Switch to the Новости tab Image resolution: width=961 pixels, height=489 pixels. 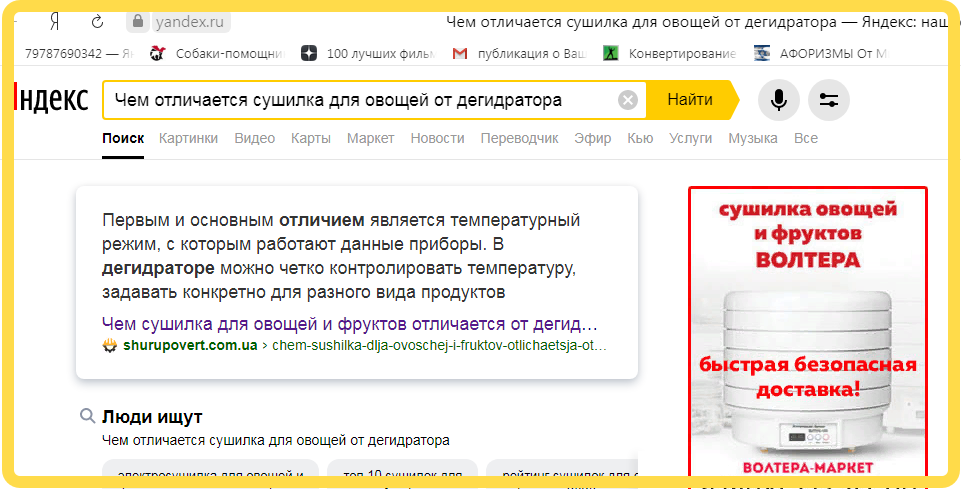pos(438,138)
